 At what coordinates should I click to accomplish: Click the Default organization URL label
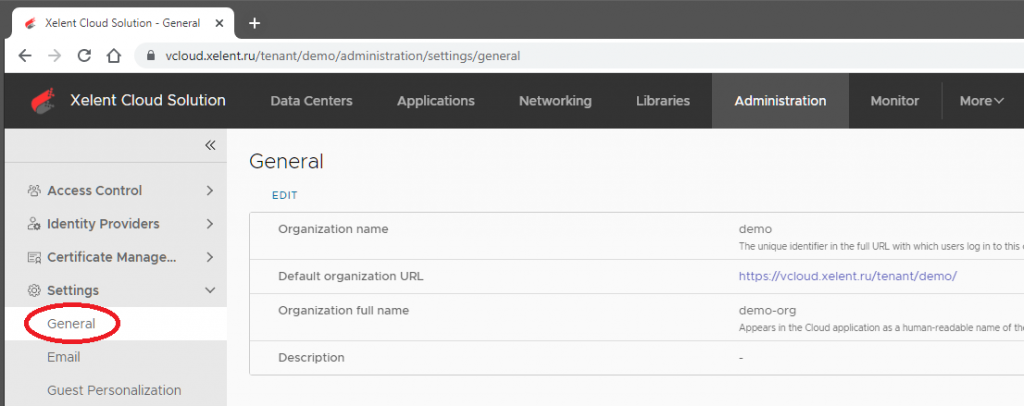coord(351,276)
